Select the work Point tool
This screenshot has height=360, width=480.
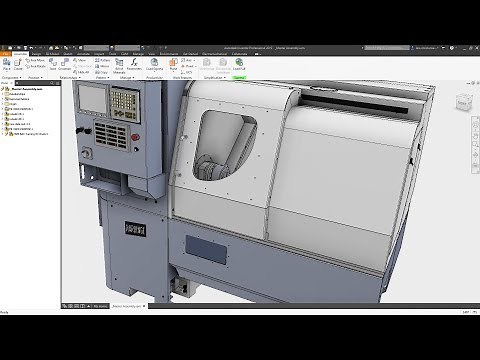pyautogui.click(x=188, y=66)
